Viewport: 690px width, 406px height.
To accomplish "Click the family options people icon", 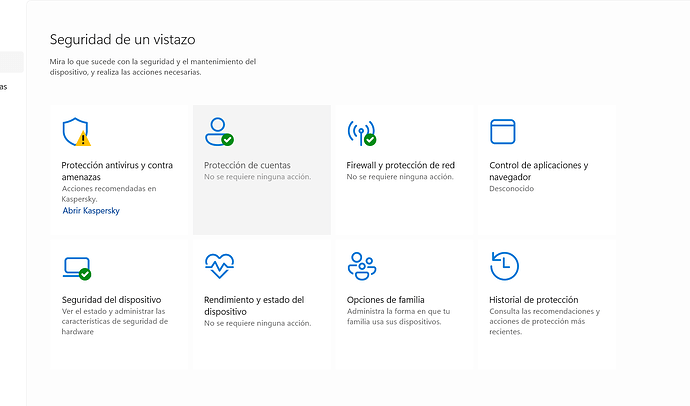I will tap(361, 266).
